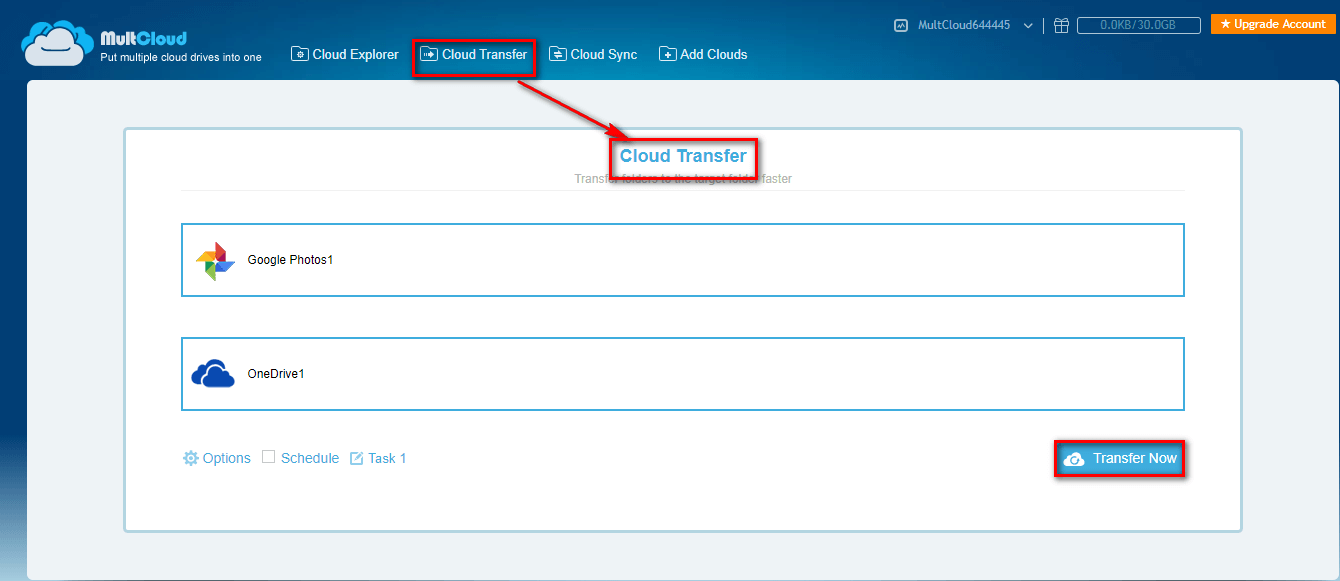
Task: Select the Google Photos1 source box
Action: coord(683,260)
